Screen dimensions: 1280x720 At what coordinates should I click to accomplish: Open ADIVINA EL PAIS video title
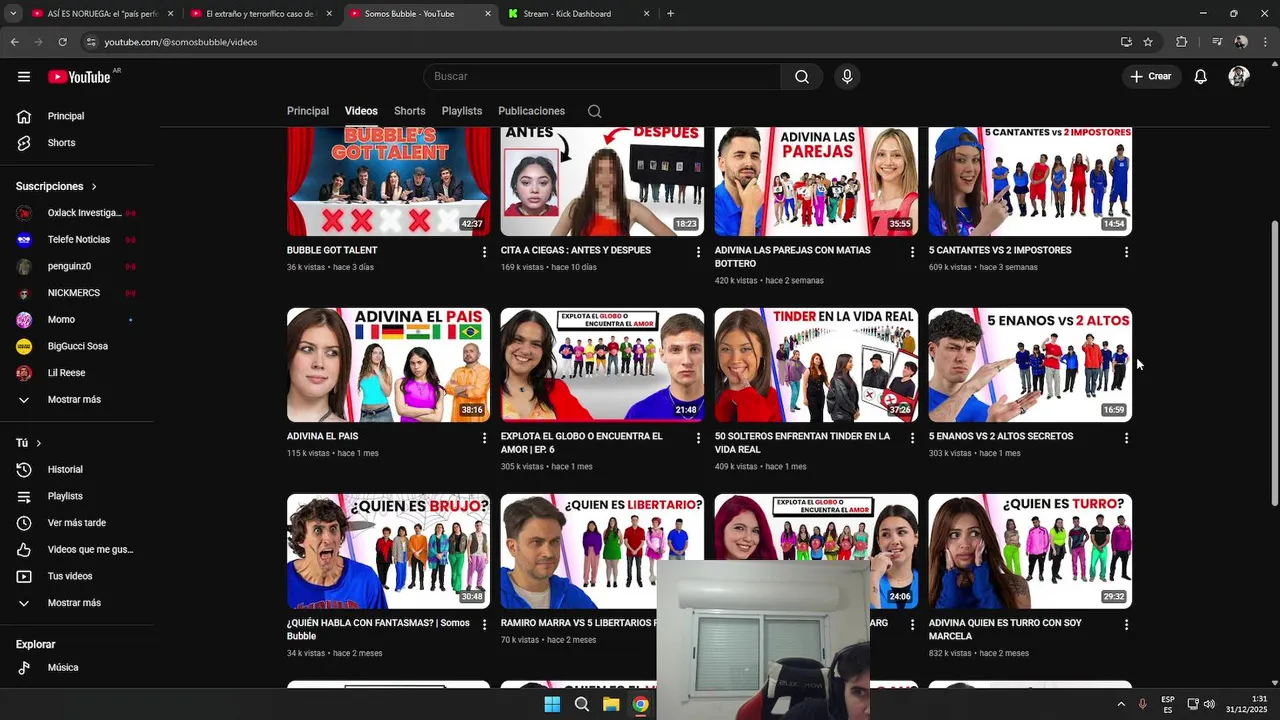(x=322, y=437)
